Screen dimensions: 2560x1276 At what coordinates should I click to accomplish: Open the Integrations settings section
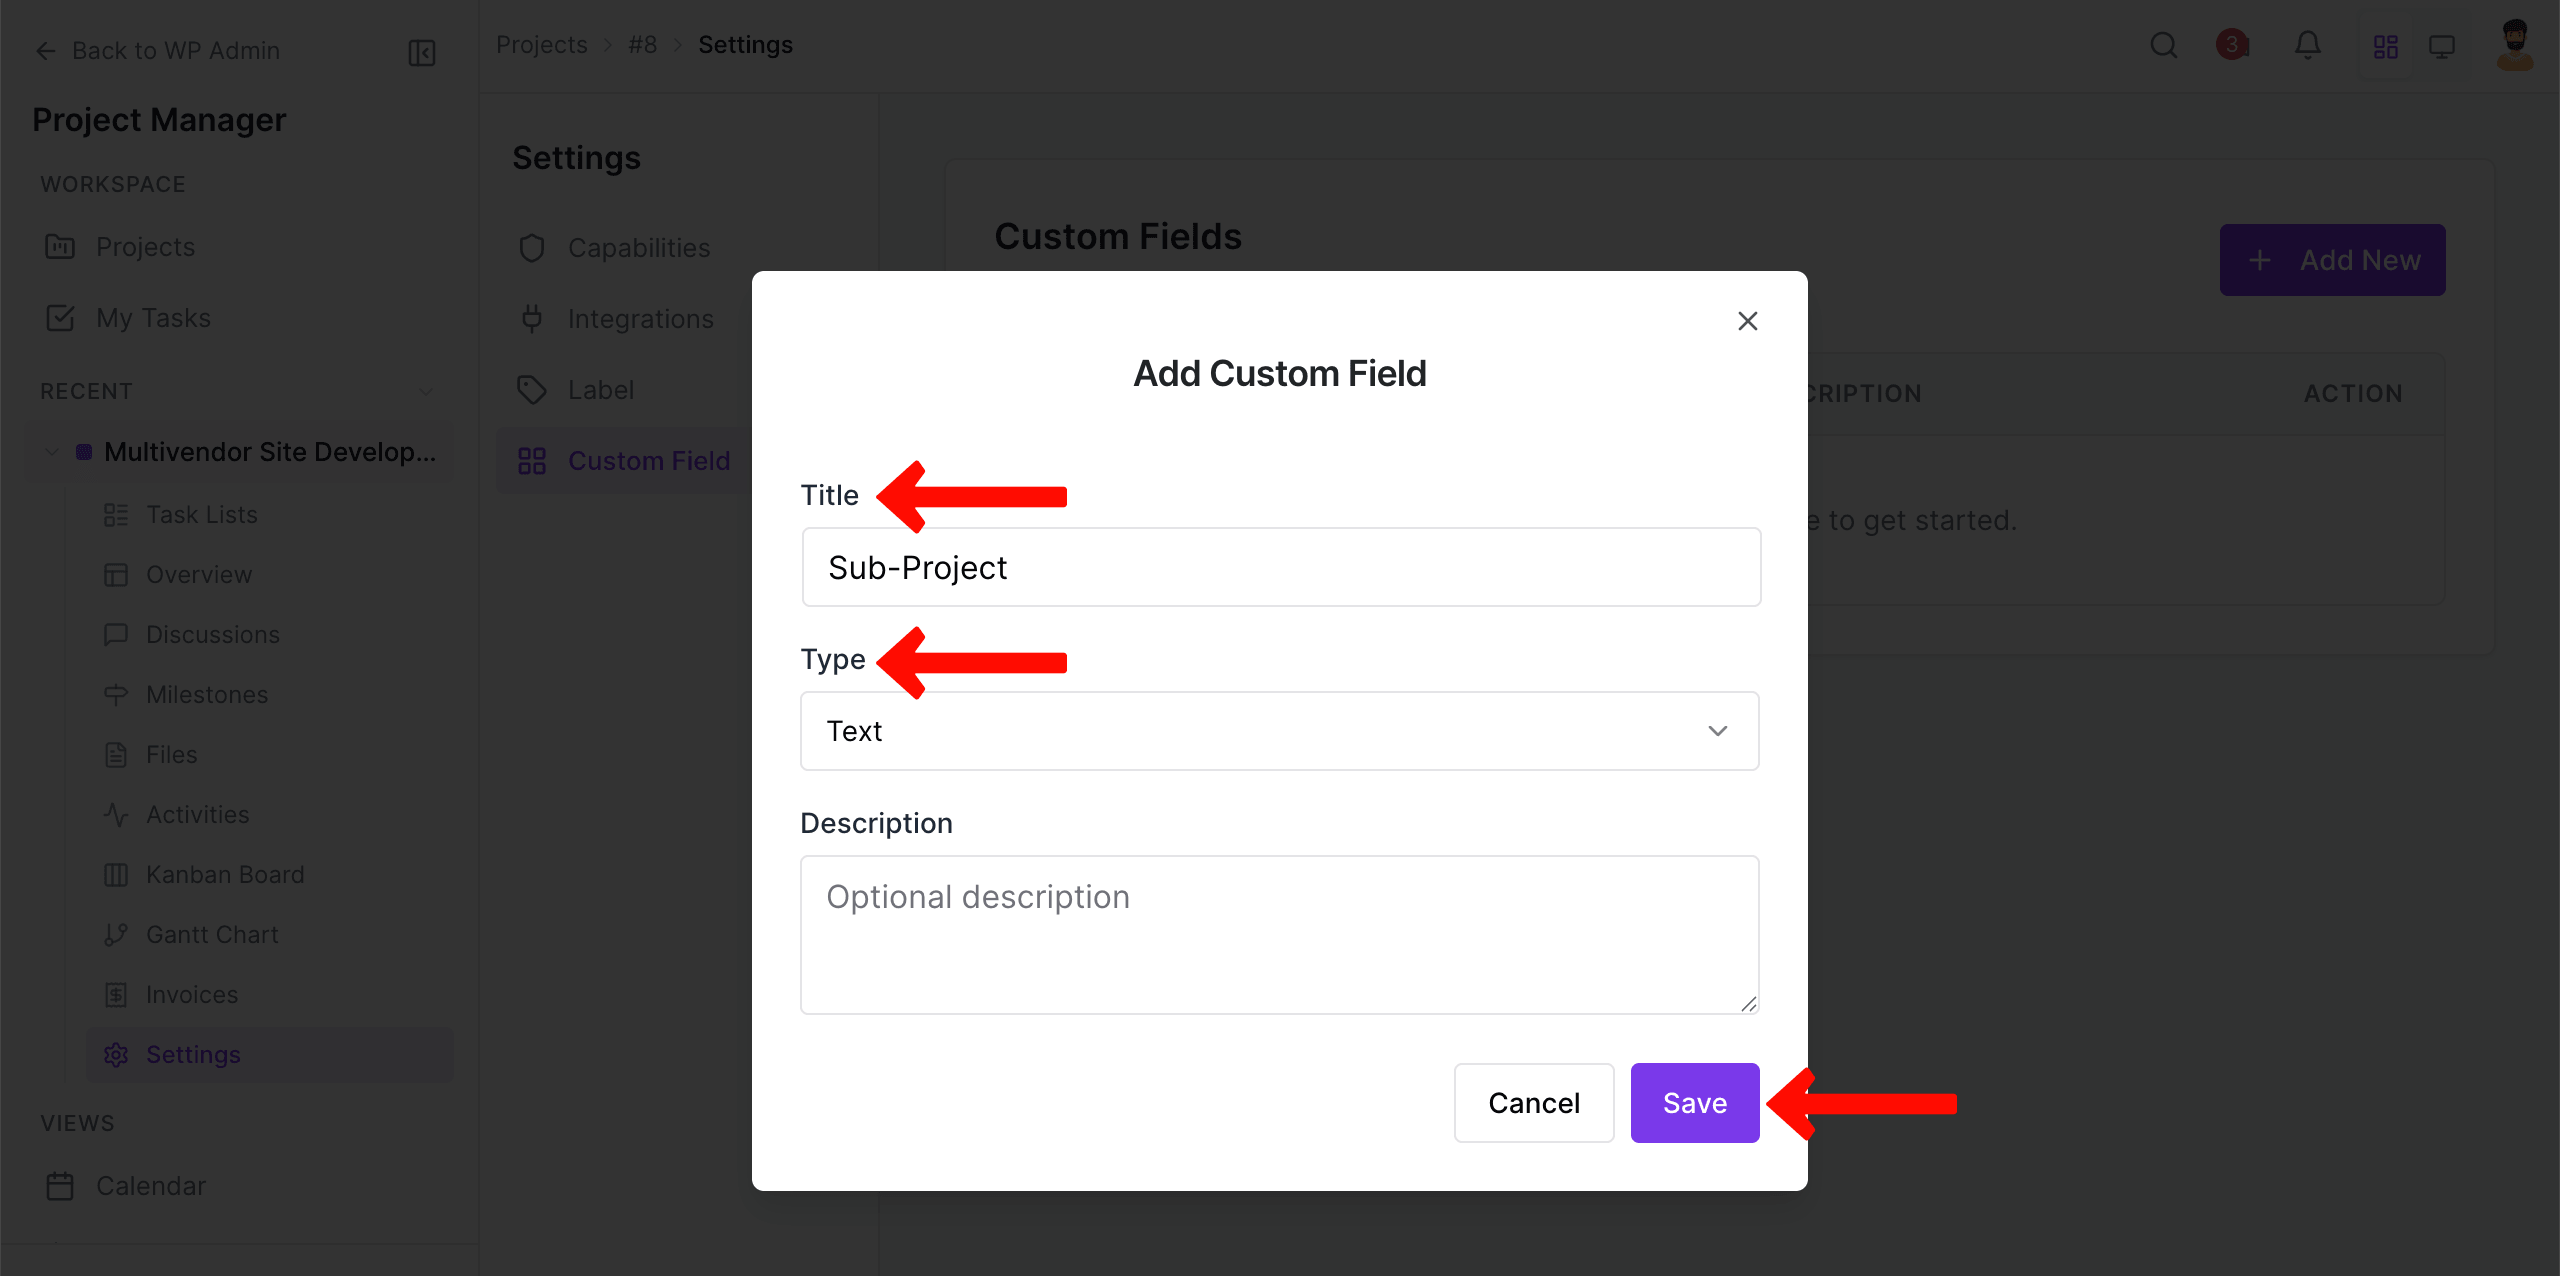(641, 318)
